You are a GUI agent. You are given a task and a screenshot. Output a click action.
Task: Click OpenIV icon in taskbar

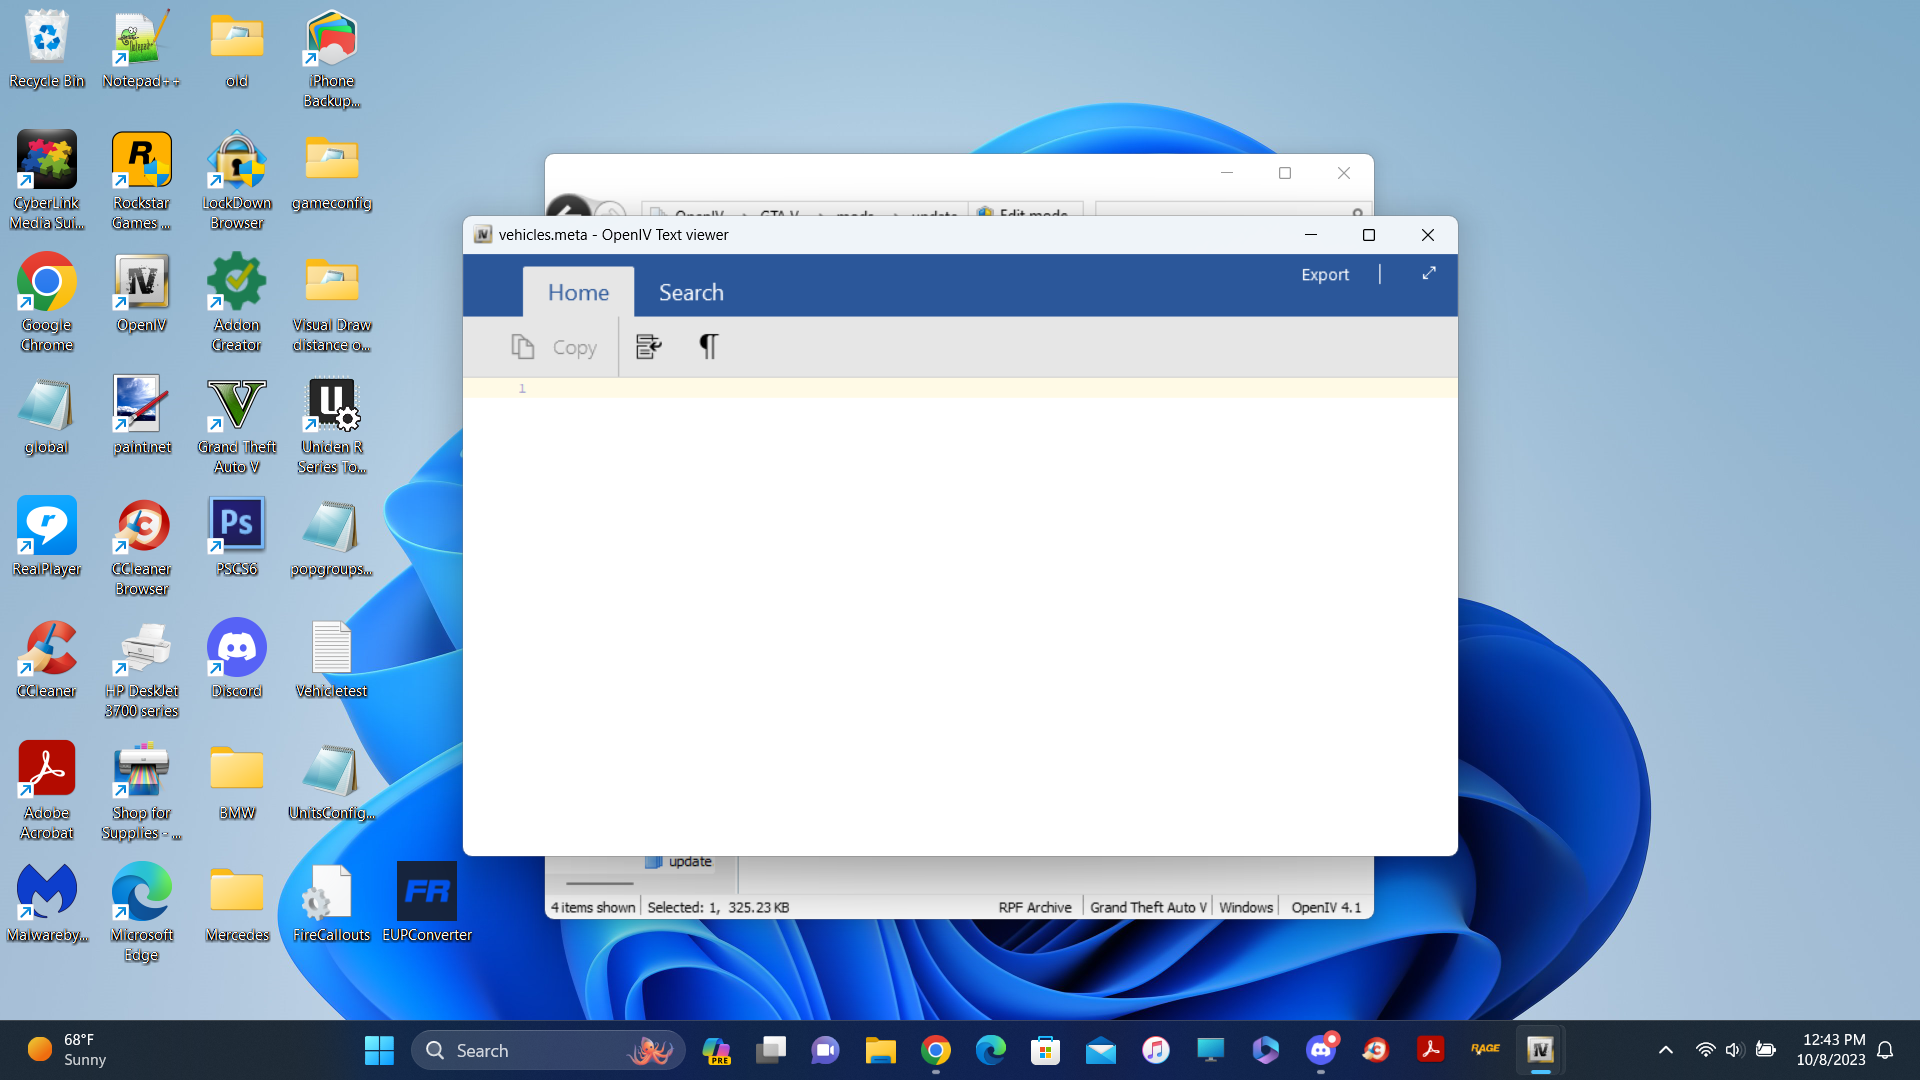pos(1540,1050)
